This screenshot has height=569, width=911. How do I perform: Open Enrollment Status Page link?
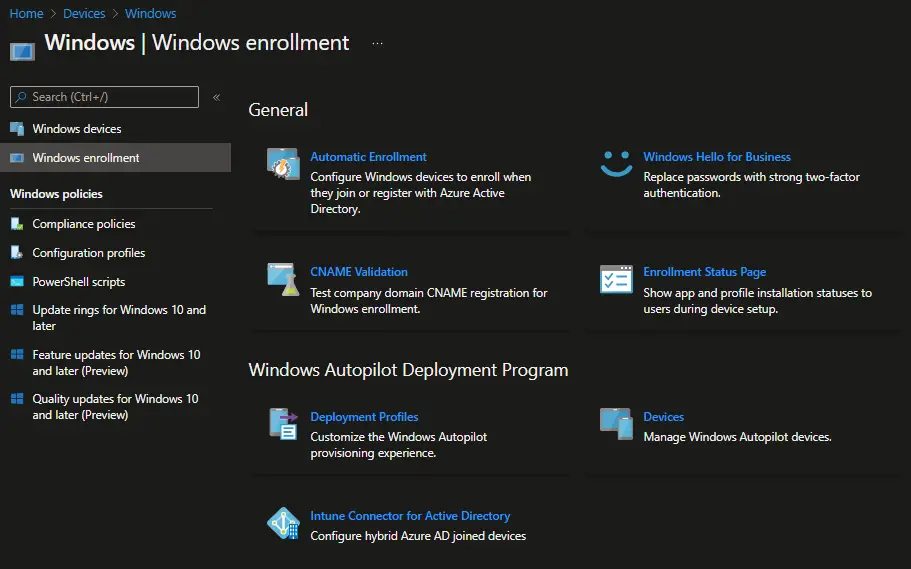coord(705,272)
